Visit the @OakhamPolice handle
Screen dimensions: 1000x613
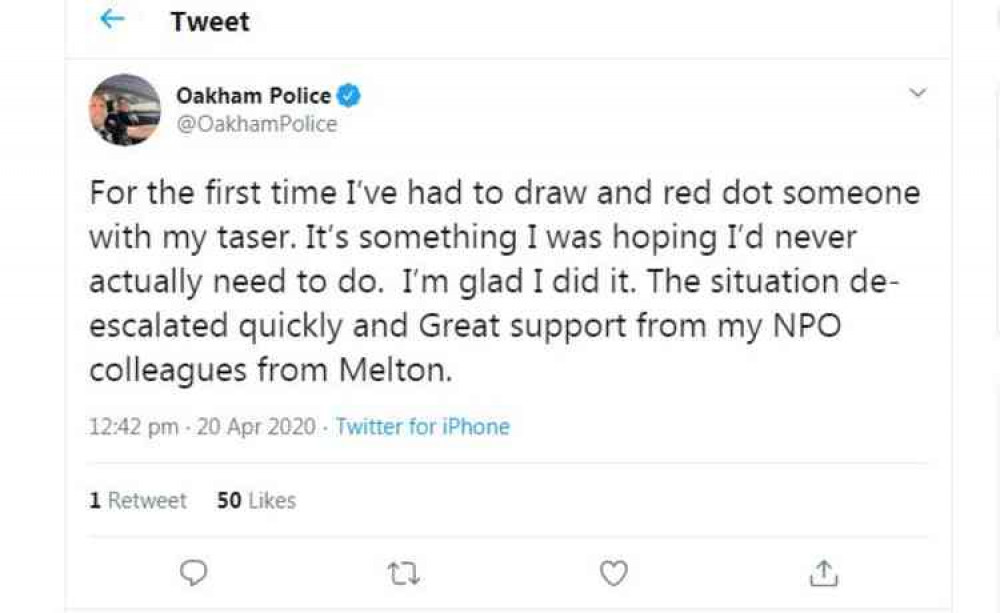256,124
